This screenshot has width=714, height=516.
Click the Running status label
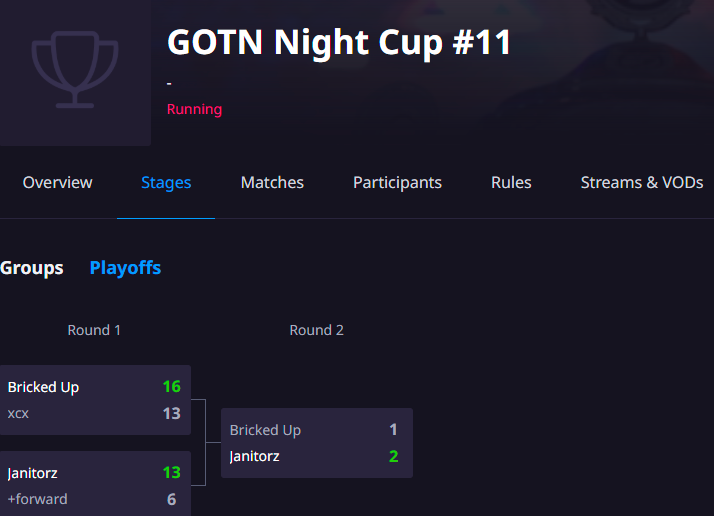(x=194, y=109)
